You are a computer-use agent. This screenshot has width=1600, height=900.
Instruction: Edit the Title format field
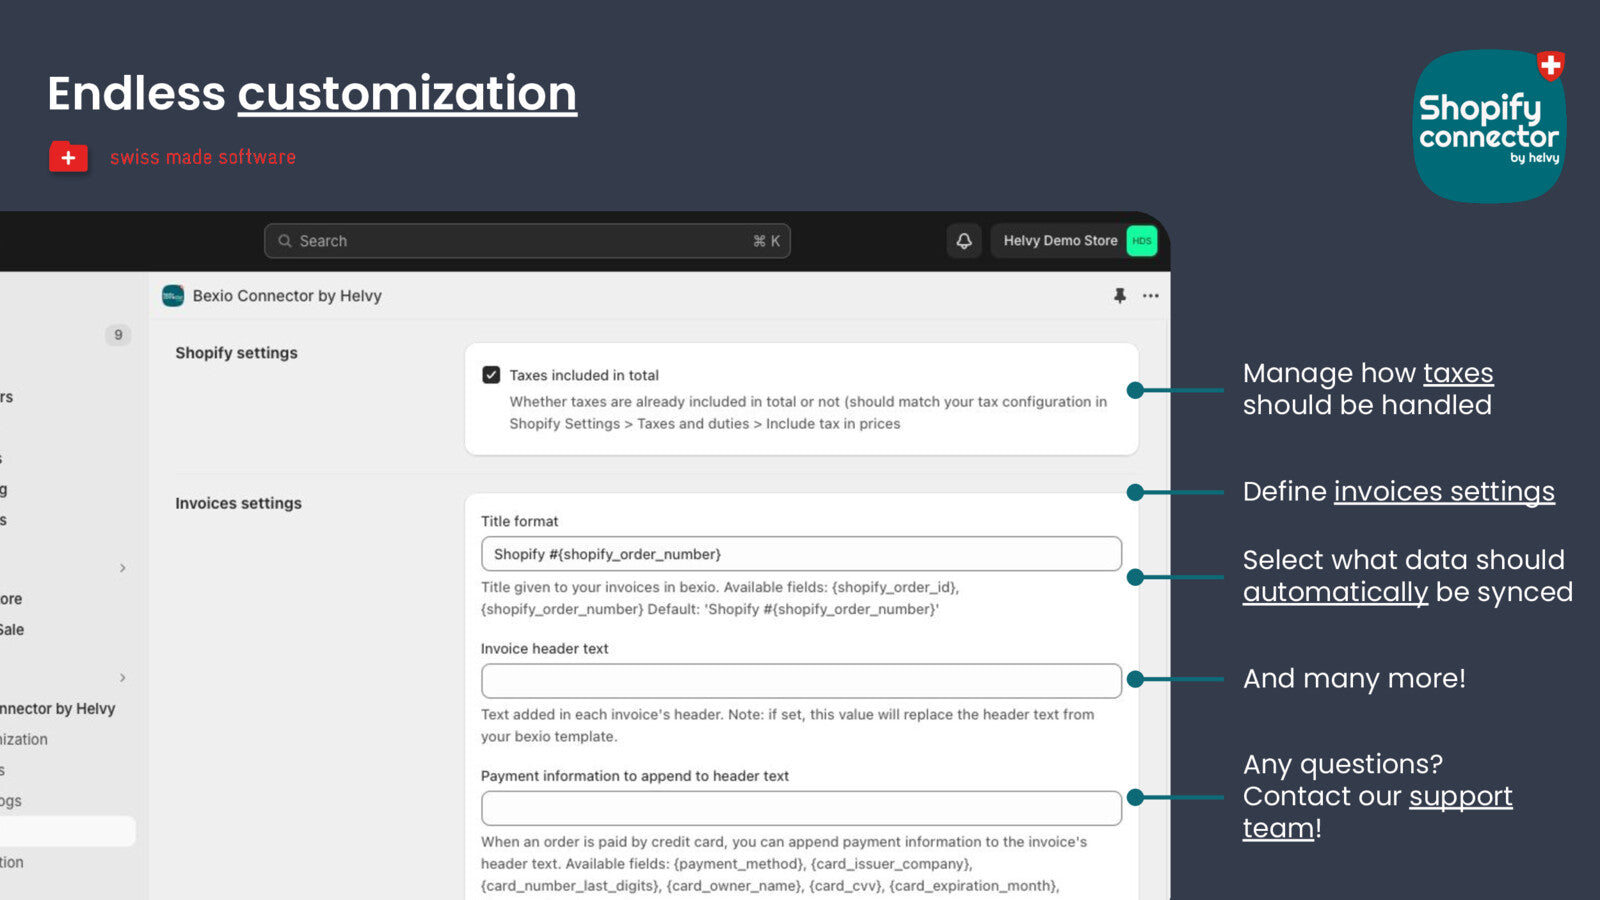(x=801, y=554)
